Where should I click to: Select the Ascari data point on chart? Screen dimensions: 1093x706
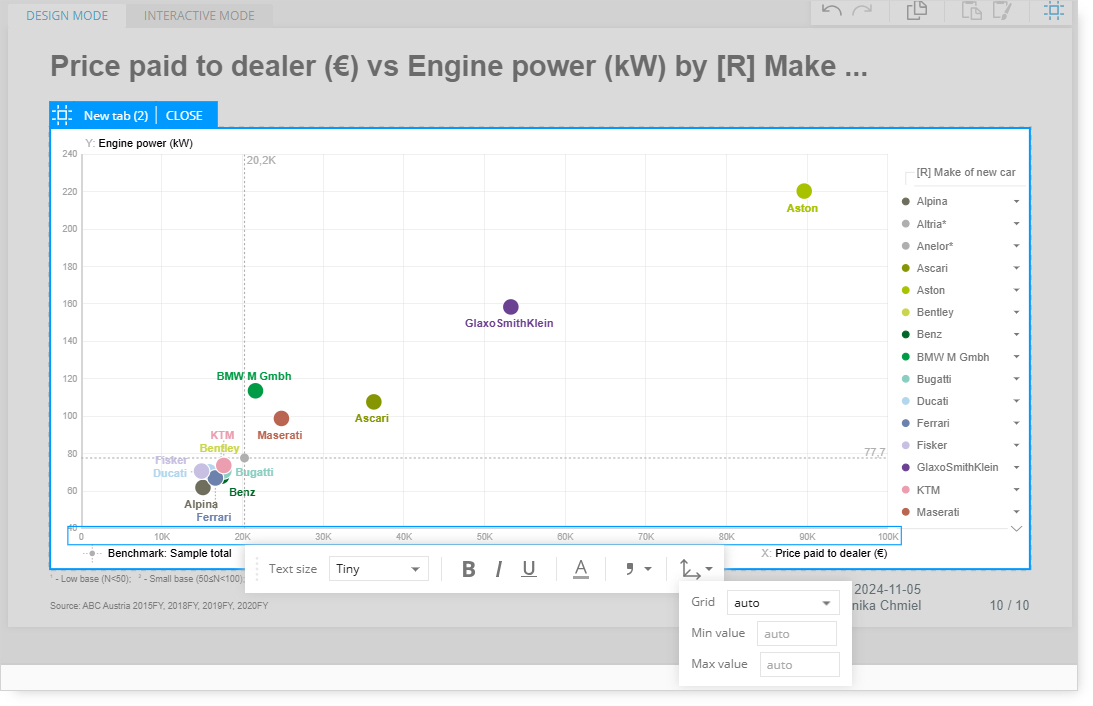(374, 402)
